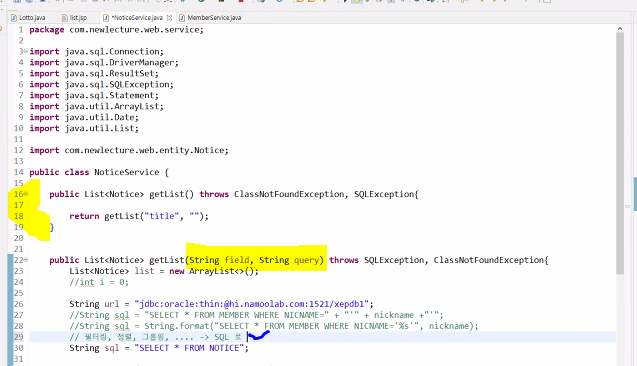The image size is (637, 366).
Task: Click the jdbc:oracle:thin URL string
Action: coord(251,304)
